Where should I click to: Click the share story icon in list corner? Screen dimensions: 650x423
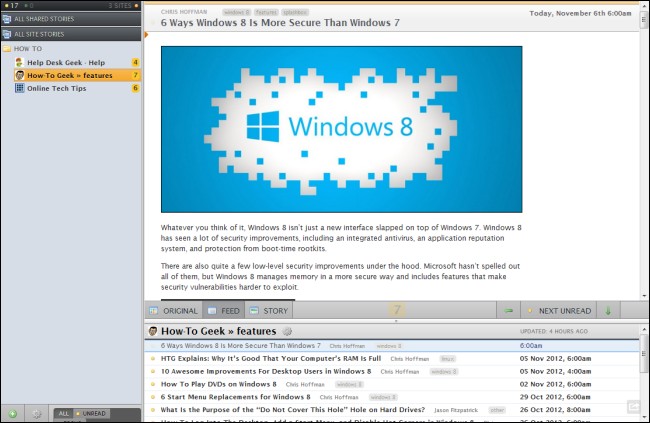click(633, 406)
